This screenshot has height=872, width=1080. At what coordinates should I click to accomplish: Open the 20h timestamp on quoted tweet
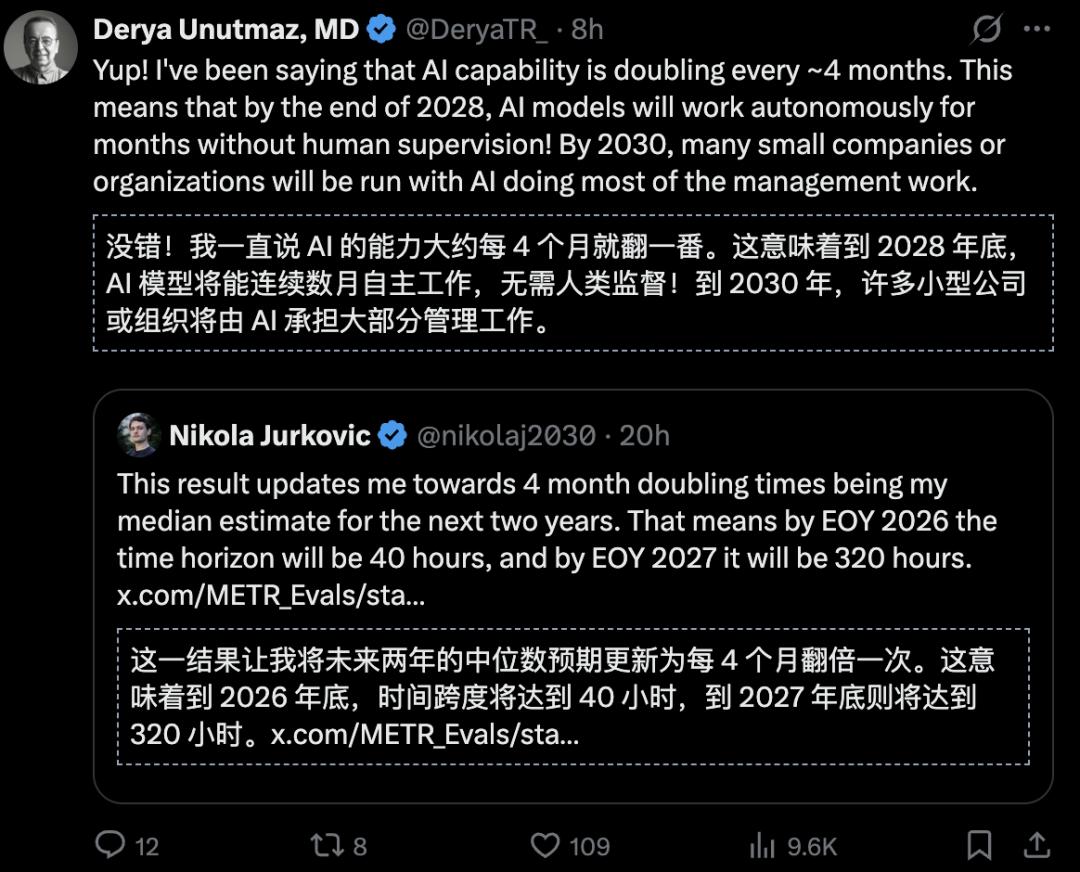coord(645,435)
